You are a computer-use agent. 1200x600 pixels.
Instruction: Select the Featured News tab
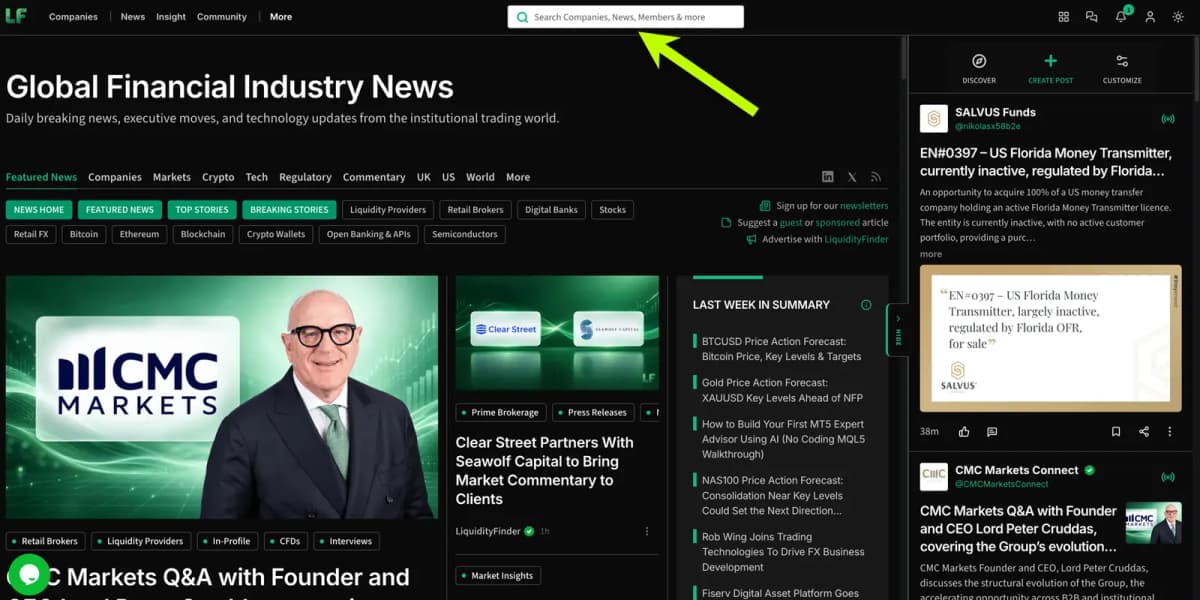(x=41, y=177)
